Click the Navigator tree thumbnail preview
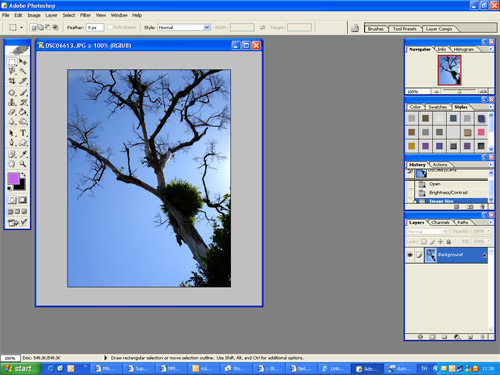 pos(449,70)
